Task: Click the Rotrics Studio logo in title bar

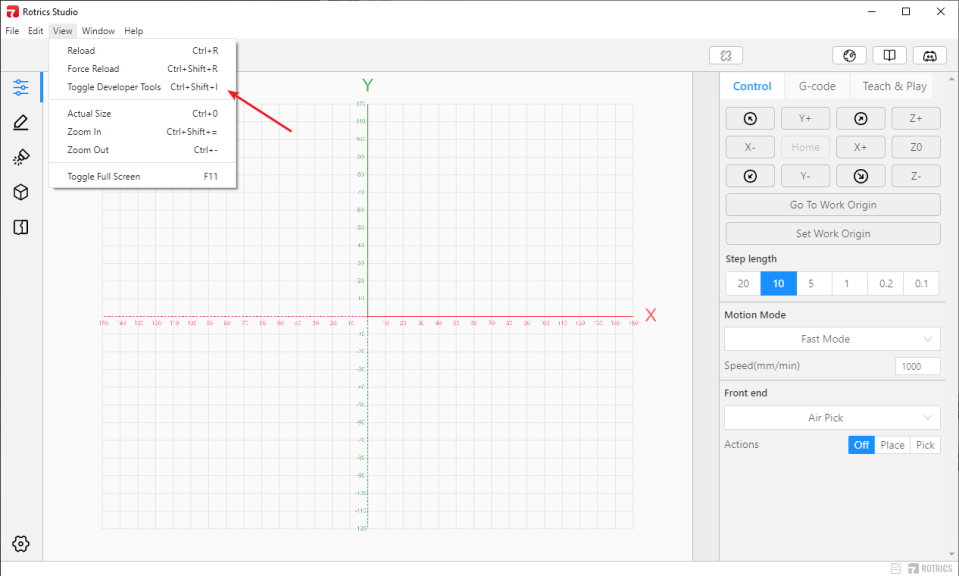Action: point(12,12)
